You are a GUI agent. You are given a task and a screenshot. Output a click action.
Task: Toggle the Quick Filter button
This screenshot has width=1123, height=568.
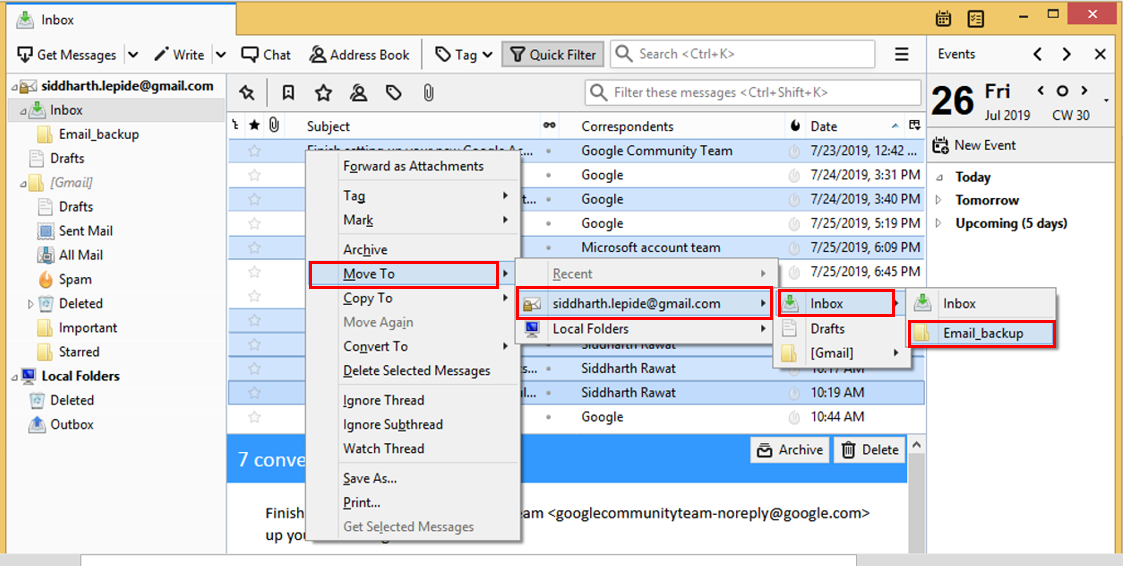click(553, 54)
